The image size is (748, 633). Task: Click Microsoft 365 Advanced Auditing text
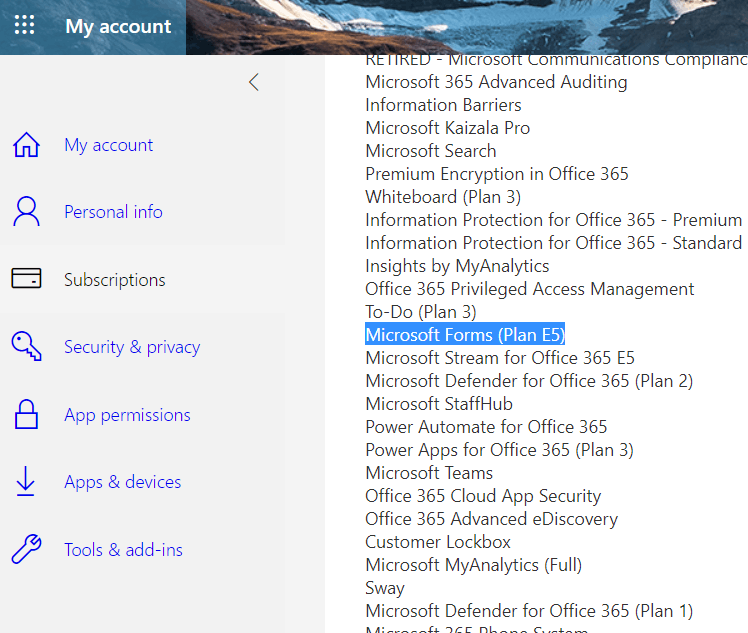(x=496, y=82)
